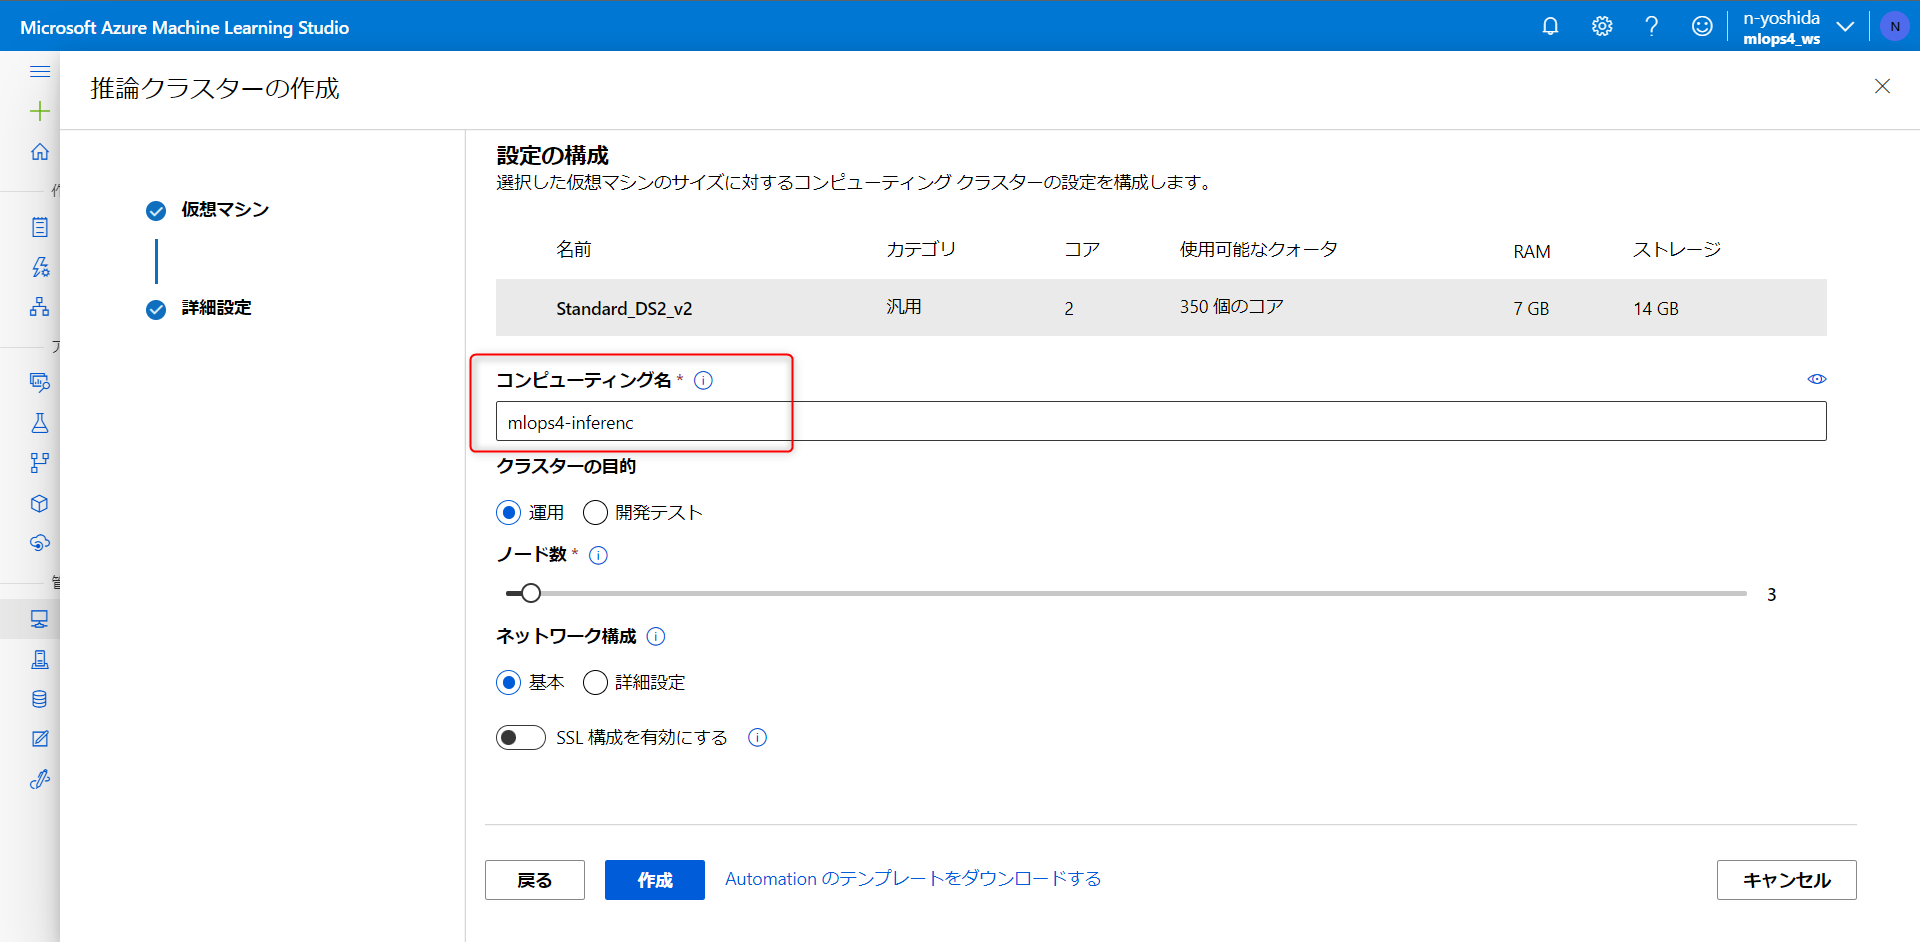Go to the 仮想マシン wizard step

click(x=224, y=210)
